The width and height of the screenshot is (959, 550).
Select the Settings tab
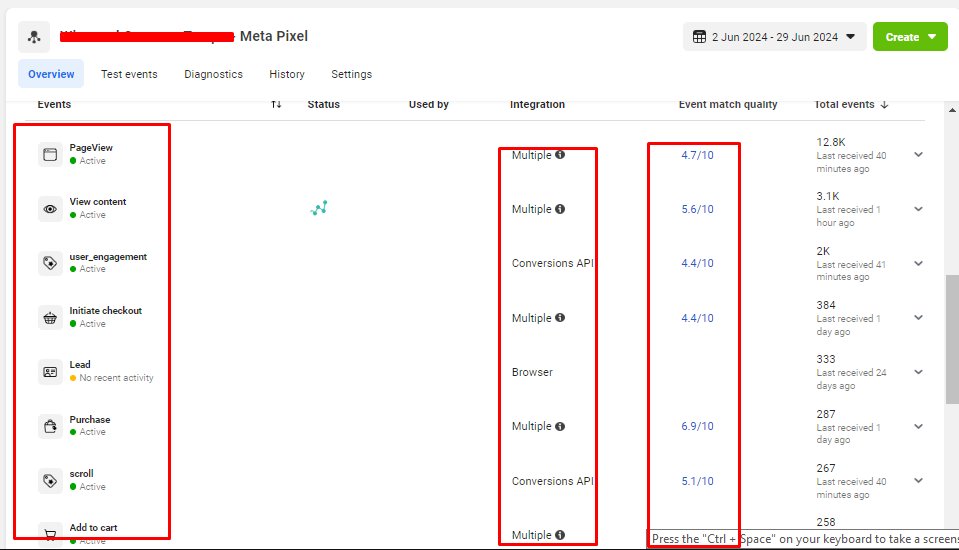(x=352, y=74)
